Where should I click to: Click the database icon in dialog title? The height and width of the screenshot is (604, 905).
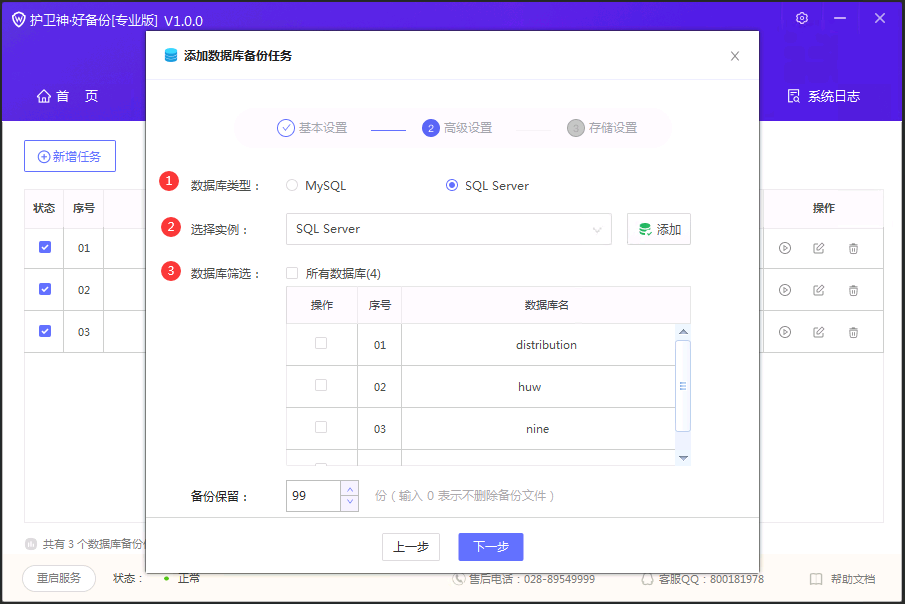point(171,55)
